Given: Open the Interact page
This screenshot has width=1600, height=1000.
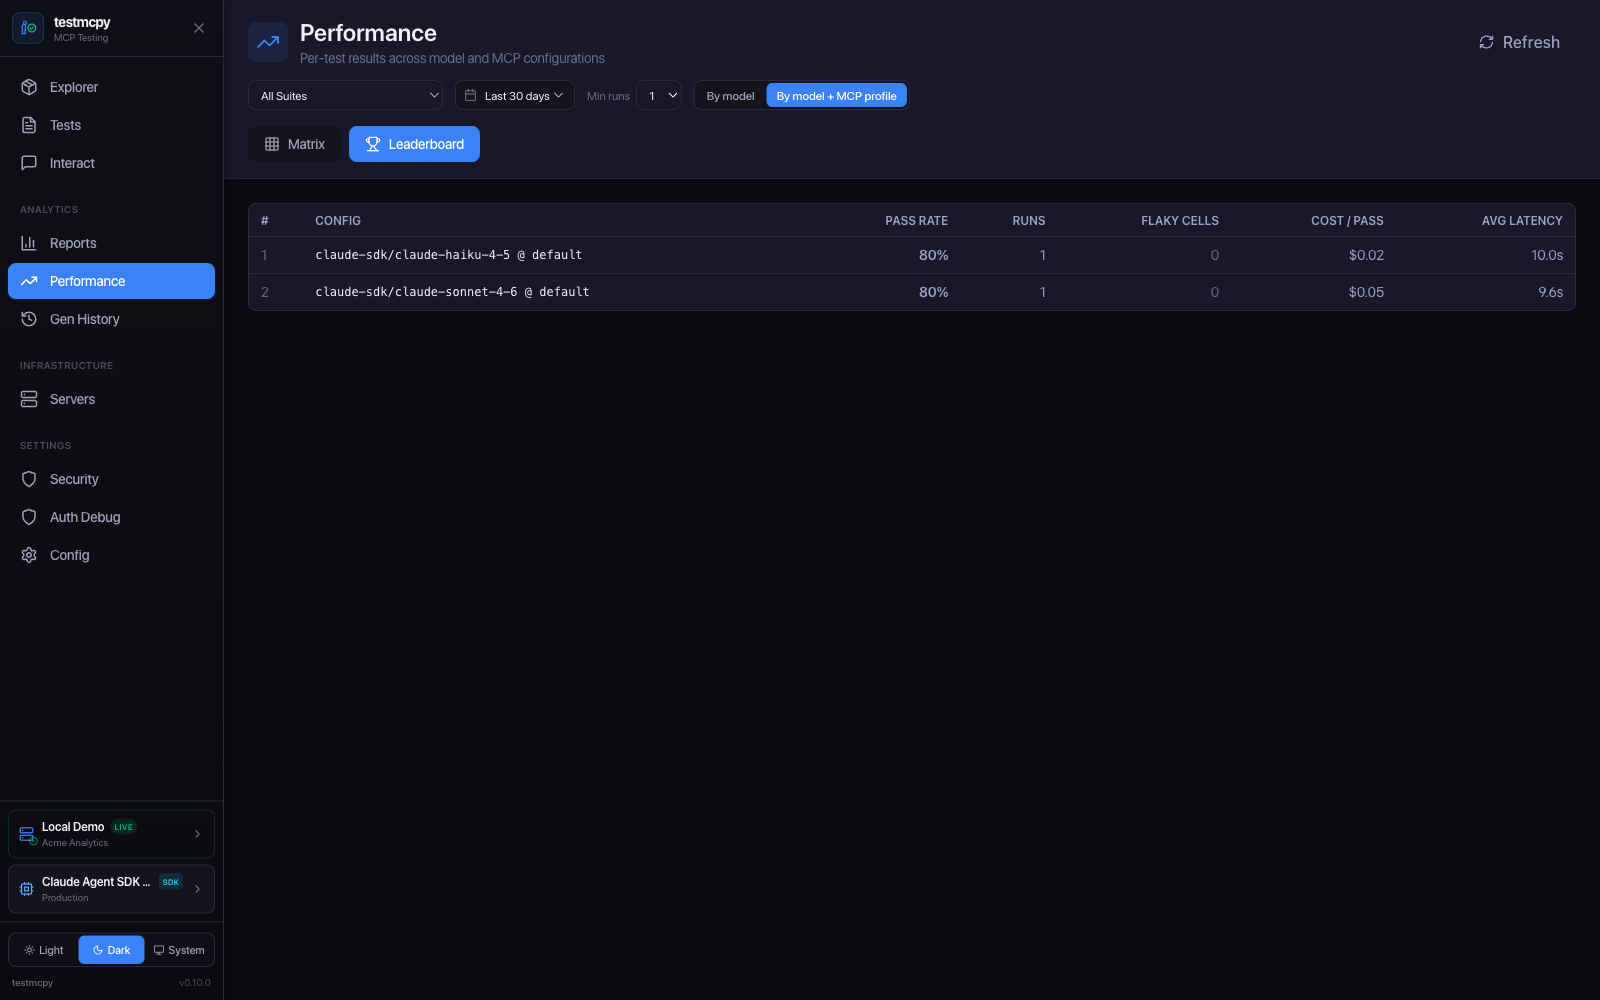Looking at the screenshot, I should pyautogui.click(x=111, y=163).
